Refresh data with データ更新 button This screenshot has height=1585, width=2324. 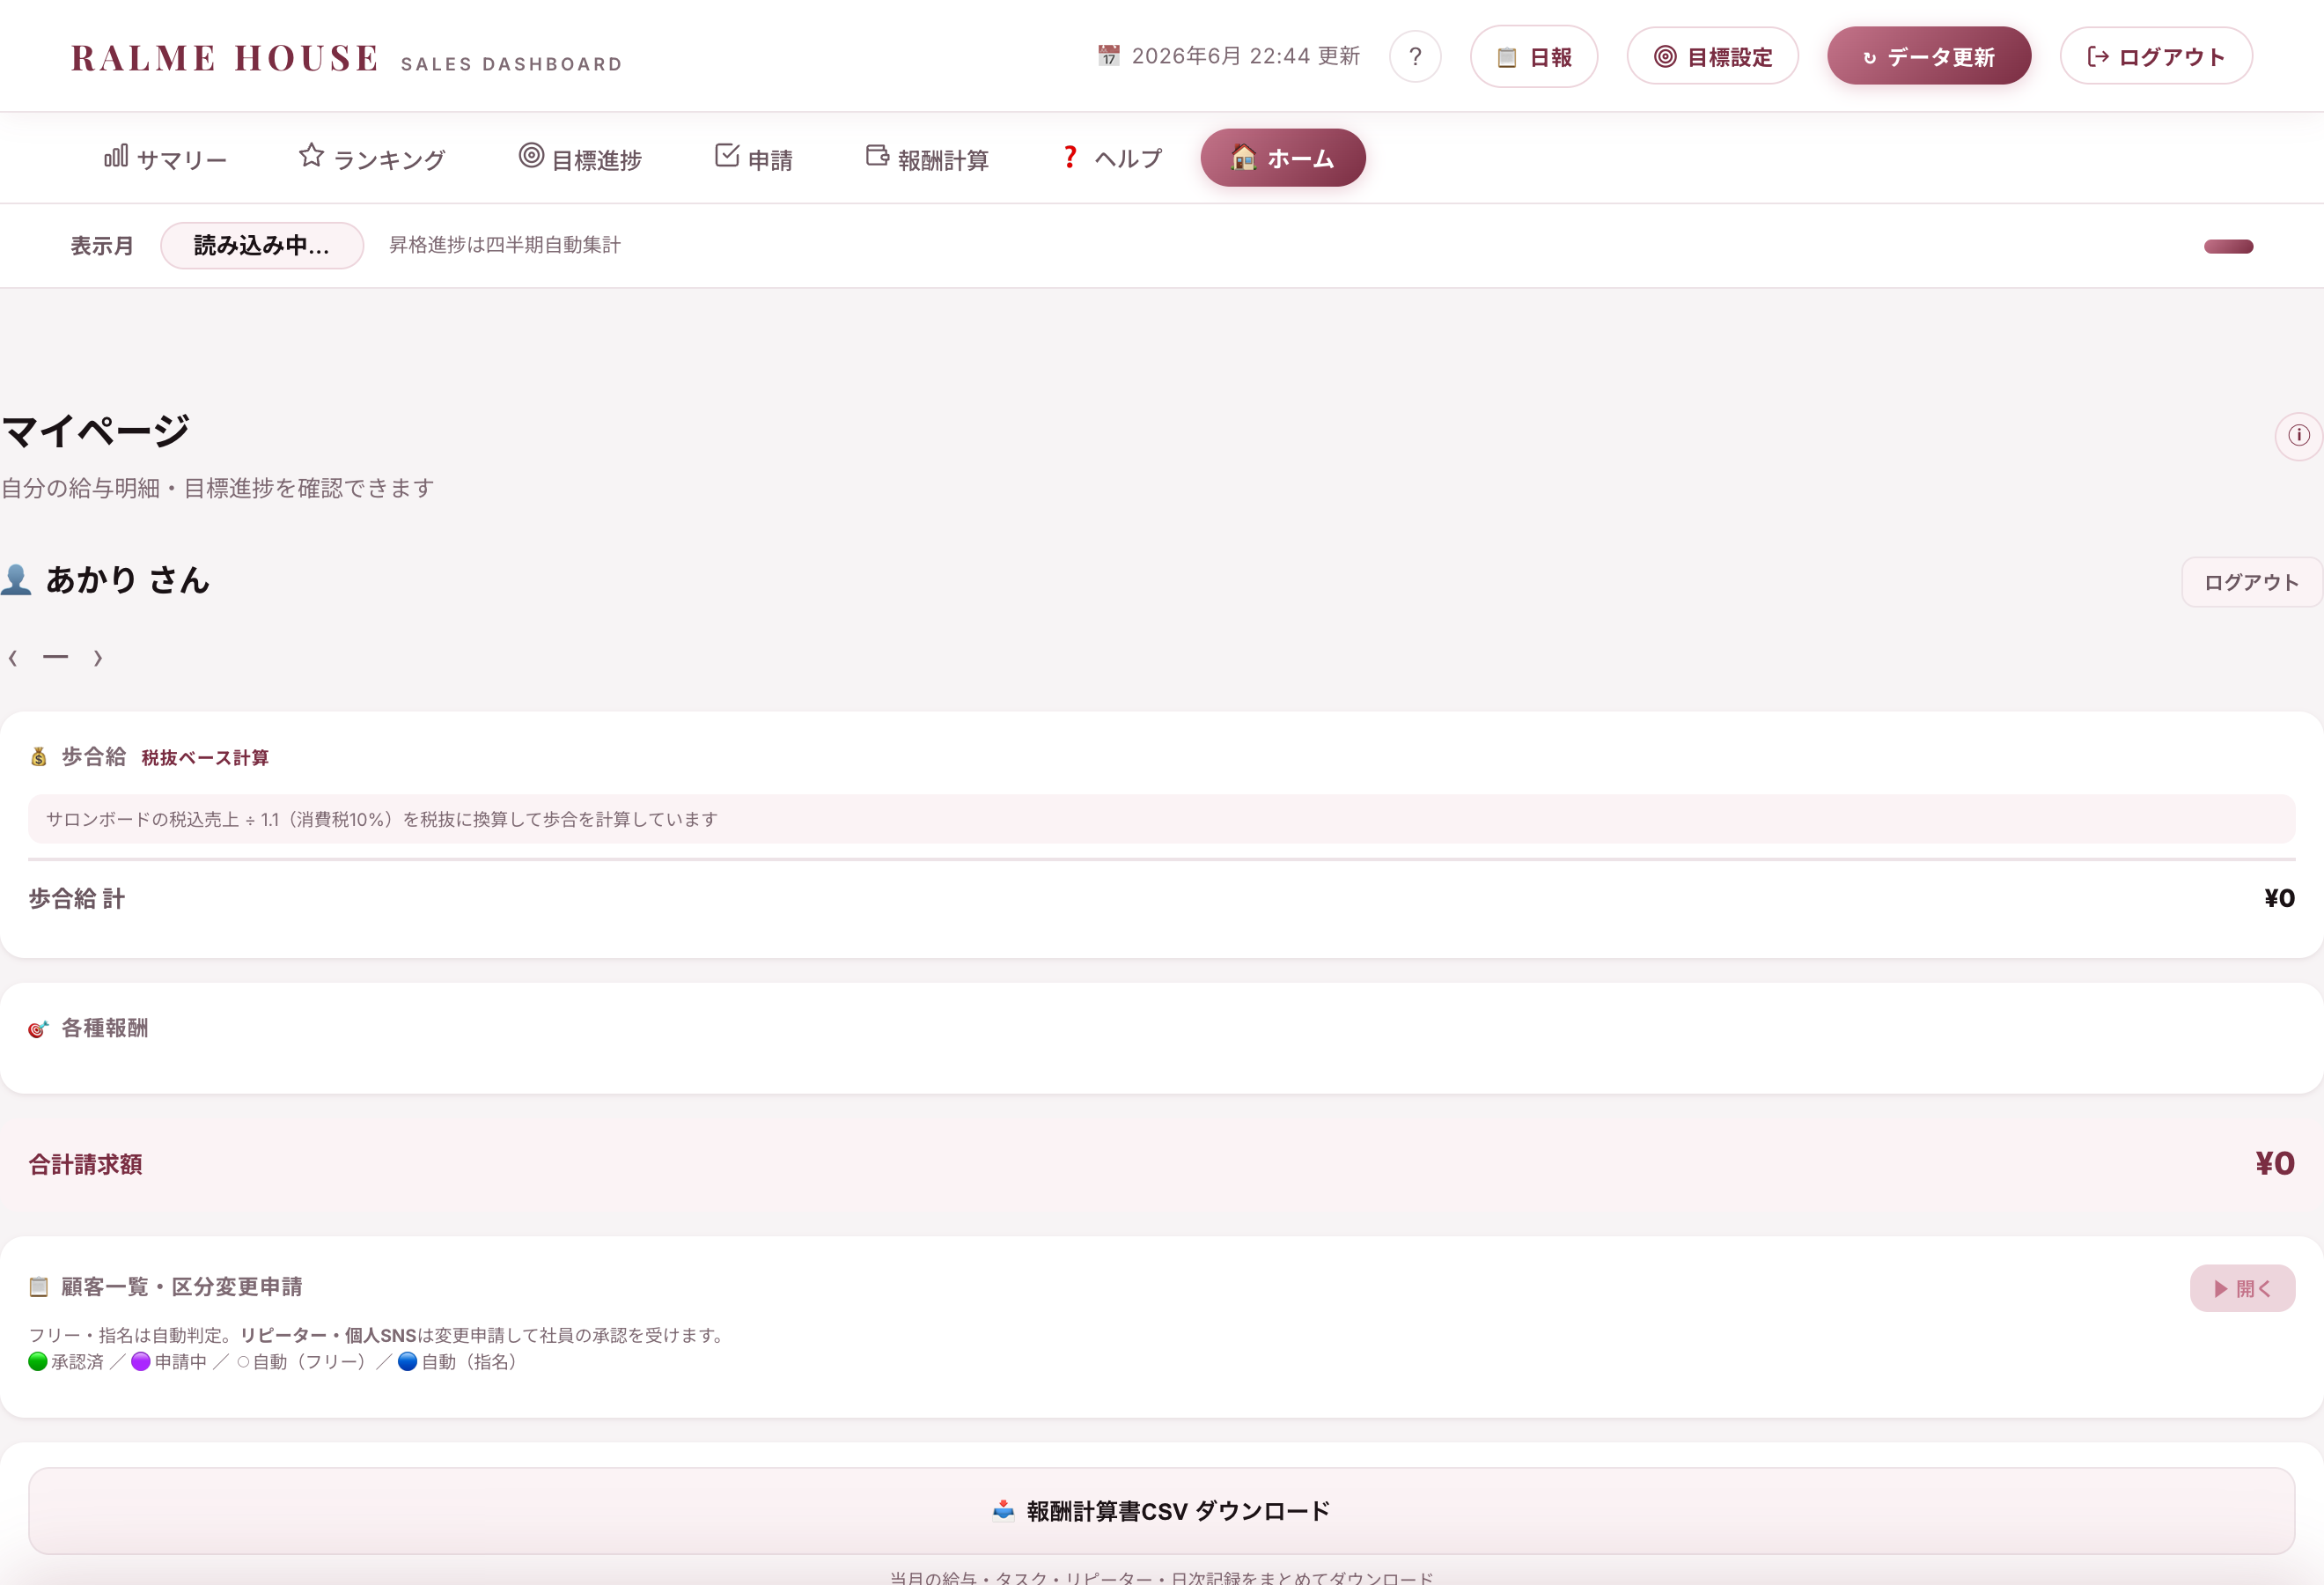pyautogui.click(x=1929, y=57)
